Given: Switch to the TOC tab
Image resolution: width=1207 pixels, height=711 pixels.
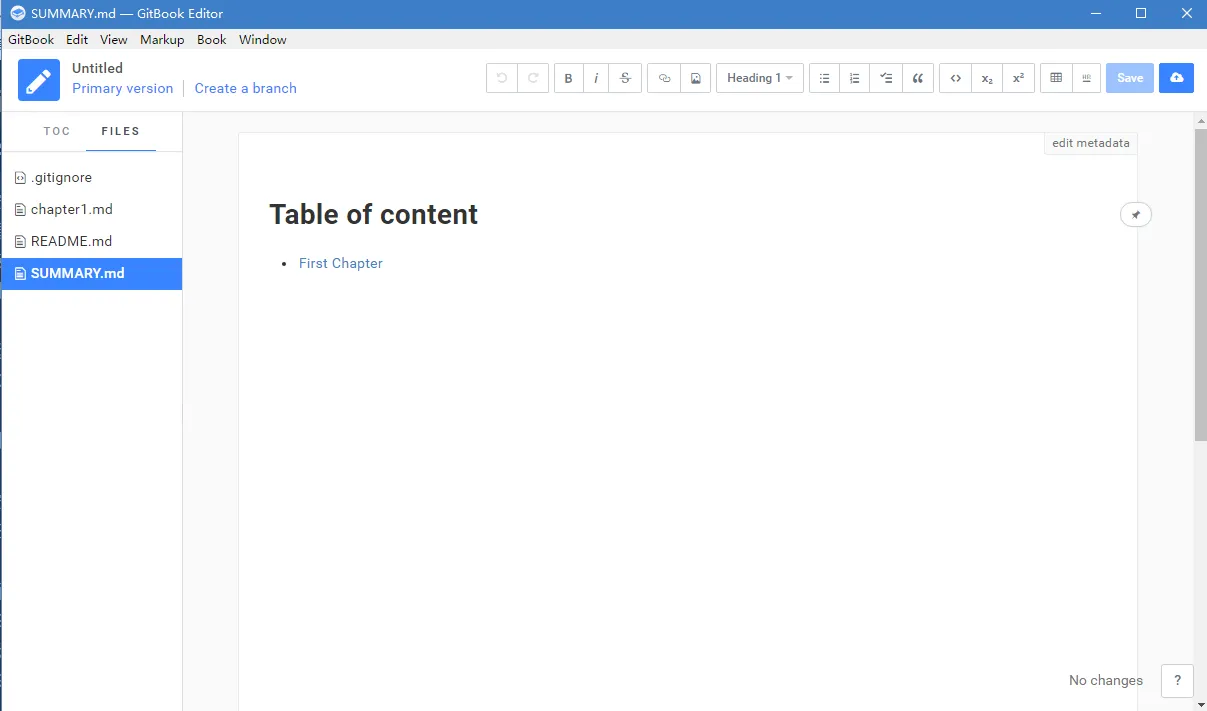Looking at the screenshot, I should [57, 131].
